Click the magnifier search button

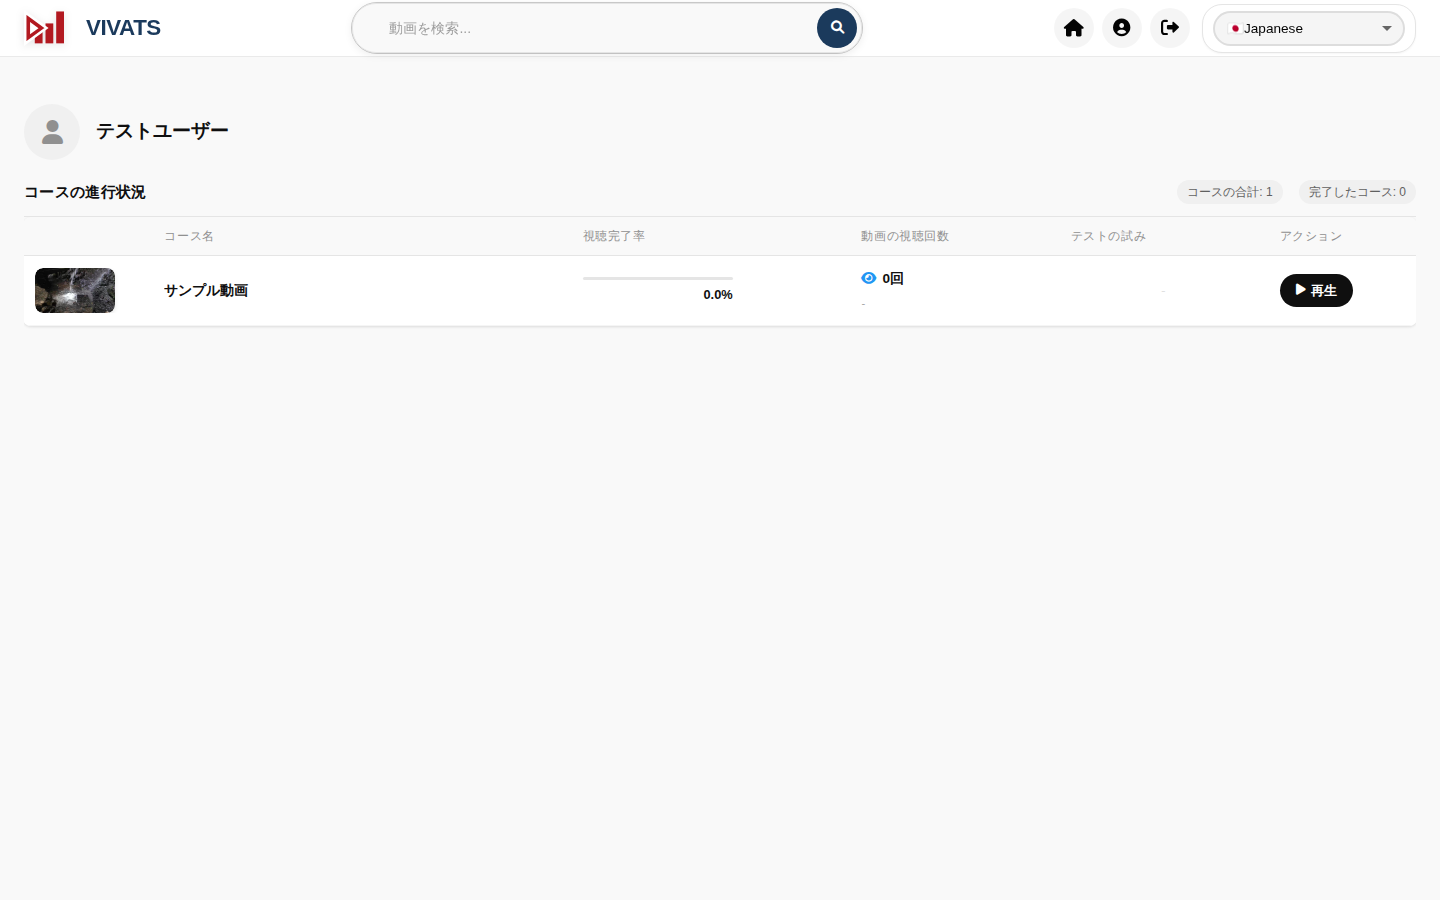pyautogui.click(x=837, y=28)
